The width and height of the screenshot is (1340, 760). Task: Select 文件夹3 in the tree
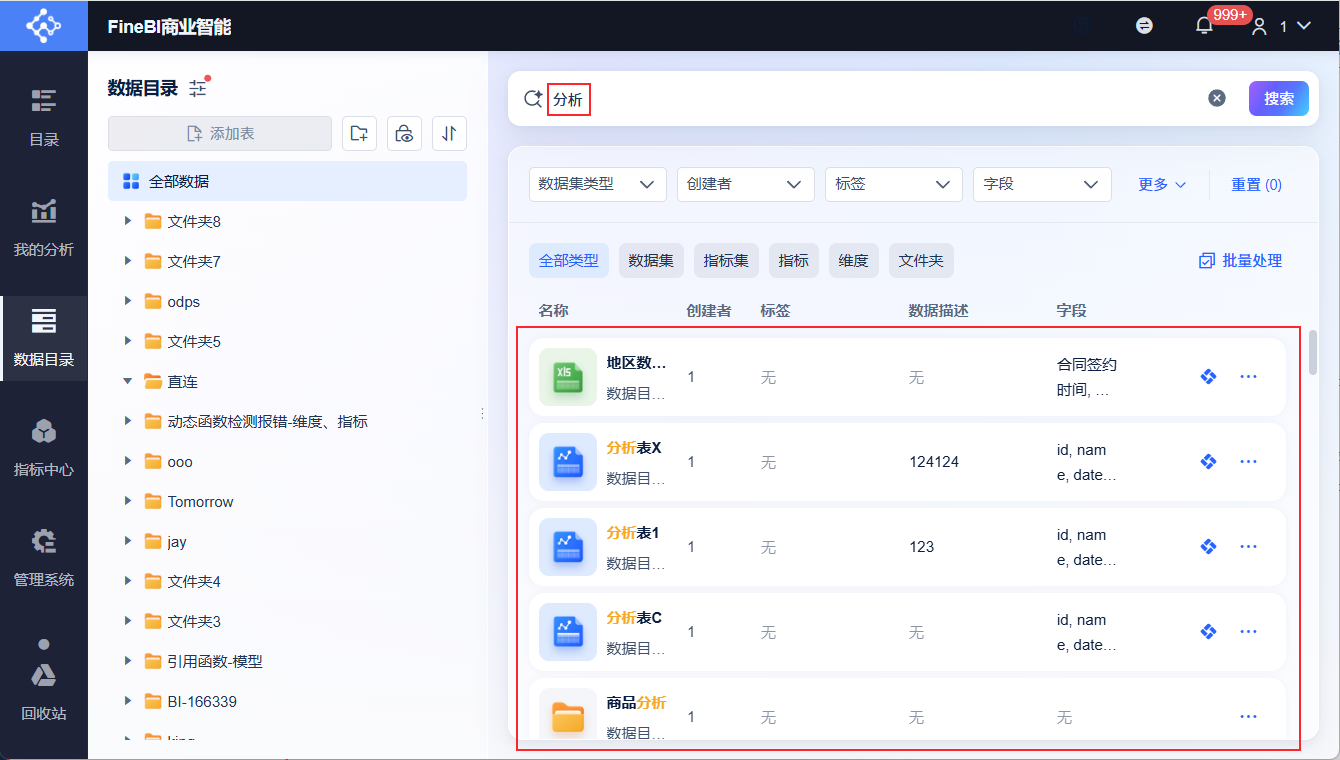(287, 621)
